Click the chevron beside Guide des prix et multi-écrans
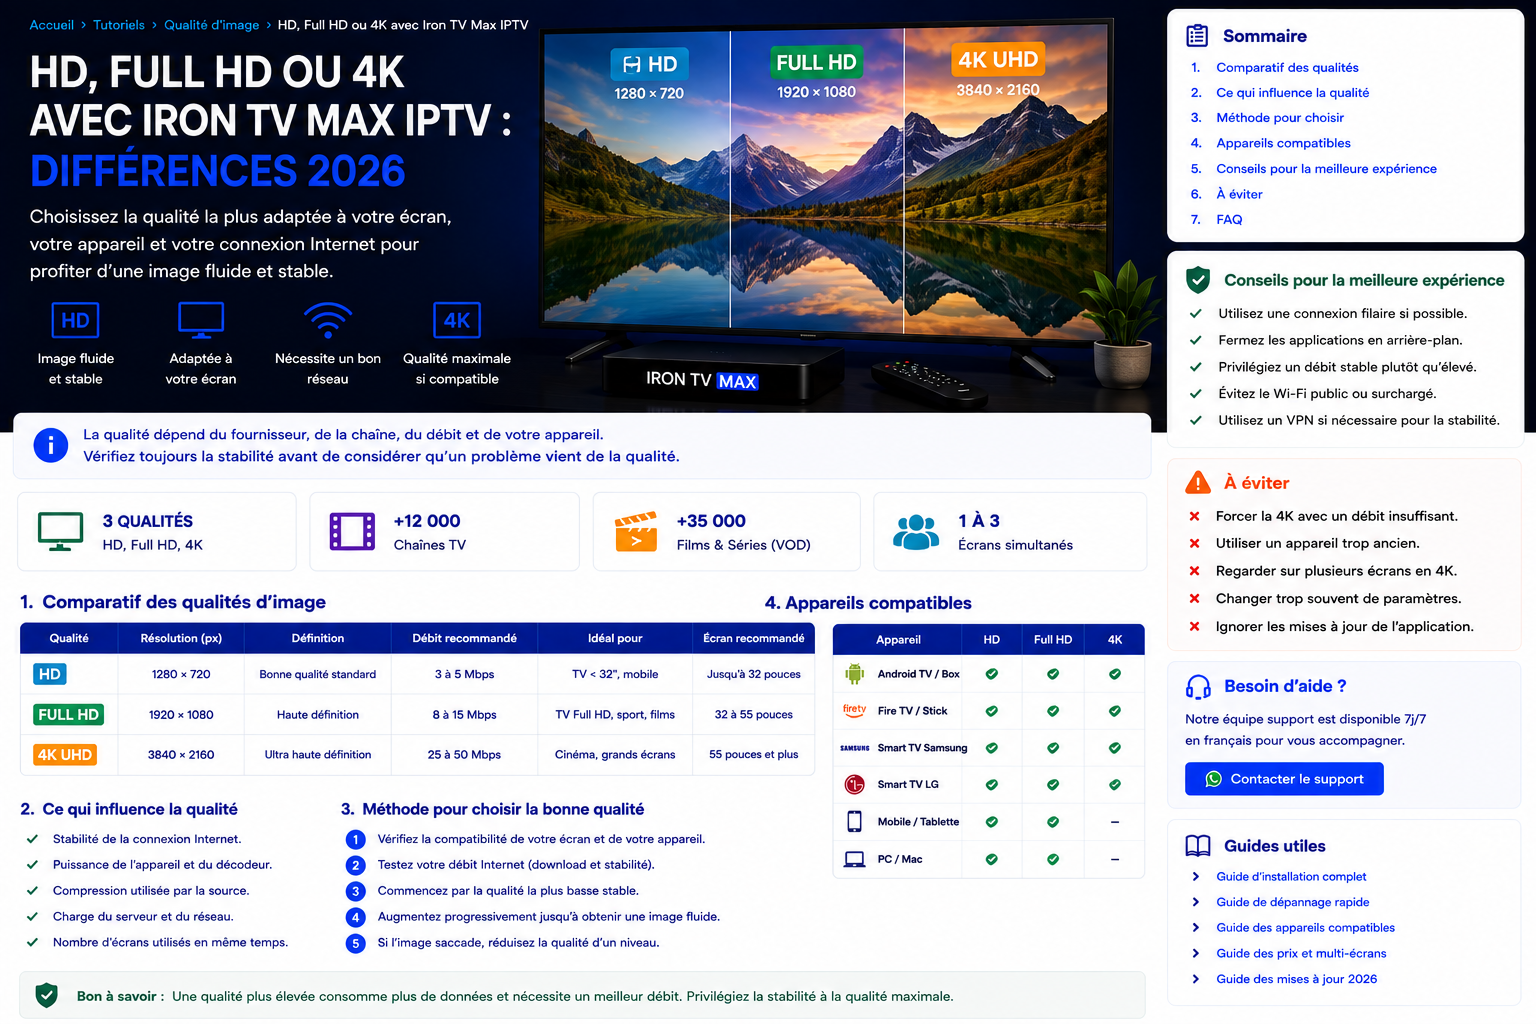1536x1024 pixels. [x=1196, y=953]
